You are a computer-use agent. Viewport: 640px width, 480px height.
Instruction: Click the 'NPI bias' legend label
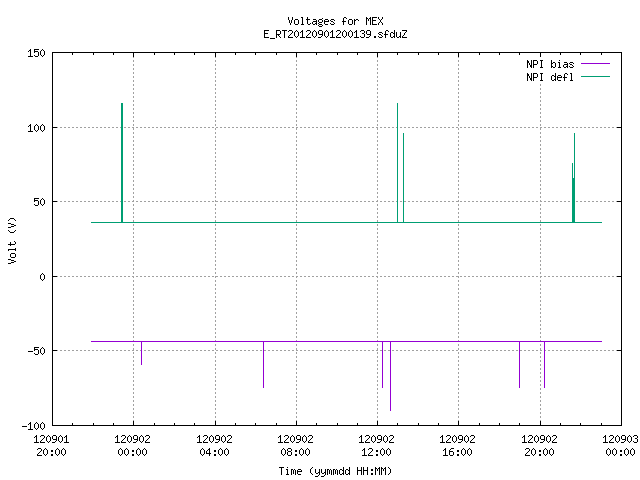click(550, 64)
